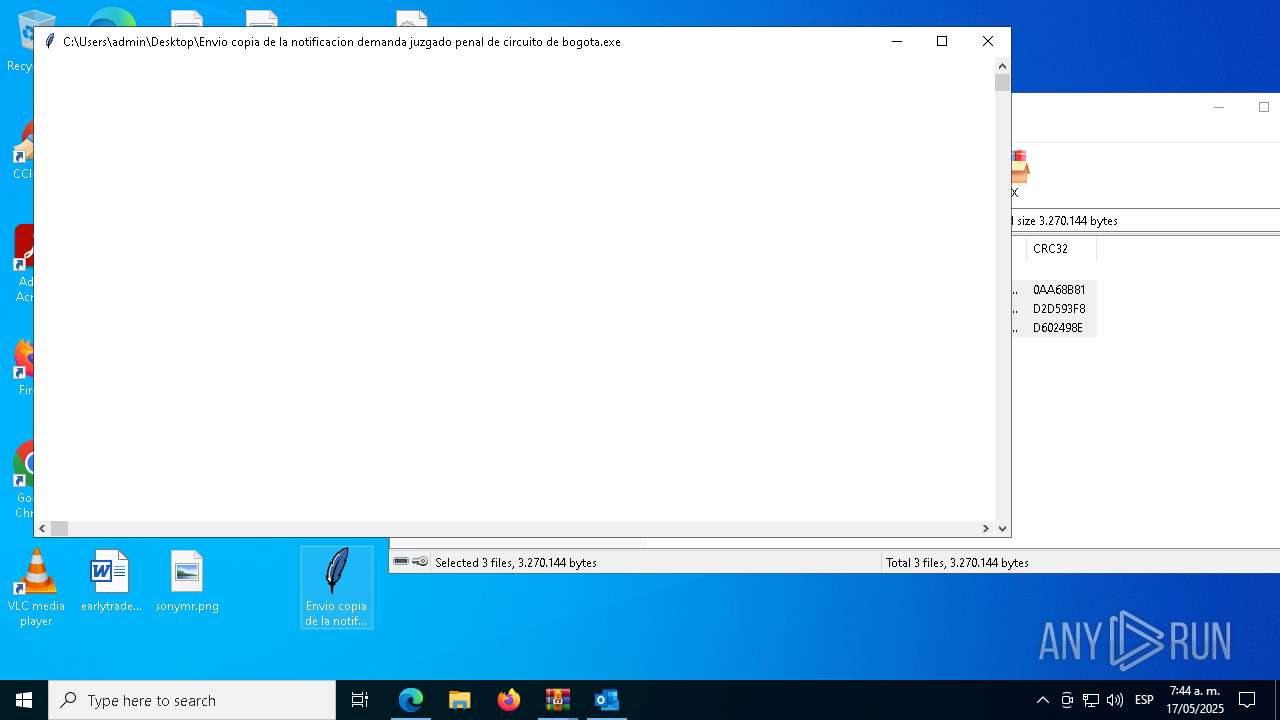Select the sonymr.png image file
The height and width of the screenshot is (720, 1280).
[187, 581]
